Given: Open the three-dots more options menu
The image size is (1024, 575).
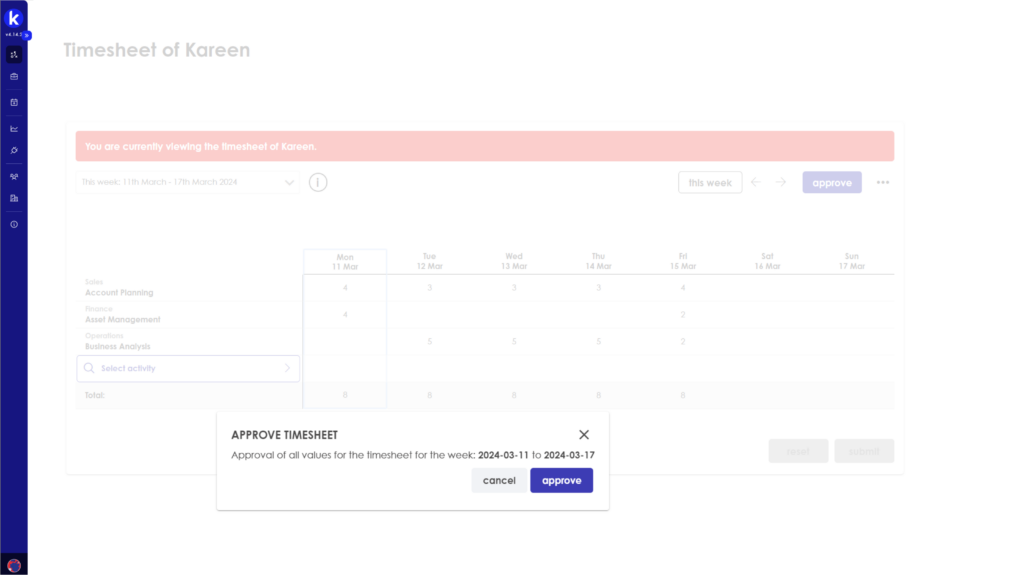Looking at the screenshot, I should (x=883, y=182).
